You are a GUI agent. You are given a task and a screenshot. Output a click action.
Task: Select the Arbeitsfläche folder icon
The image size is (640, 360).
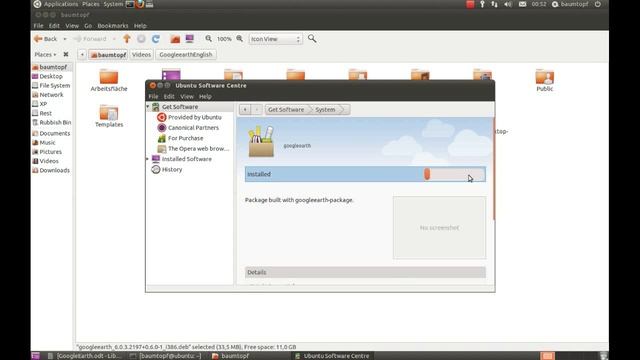coord(109,77)
